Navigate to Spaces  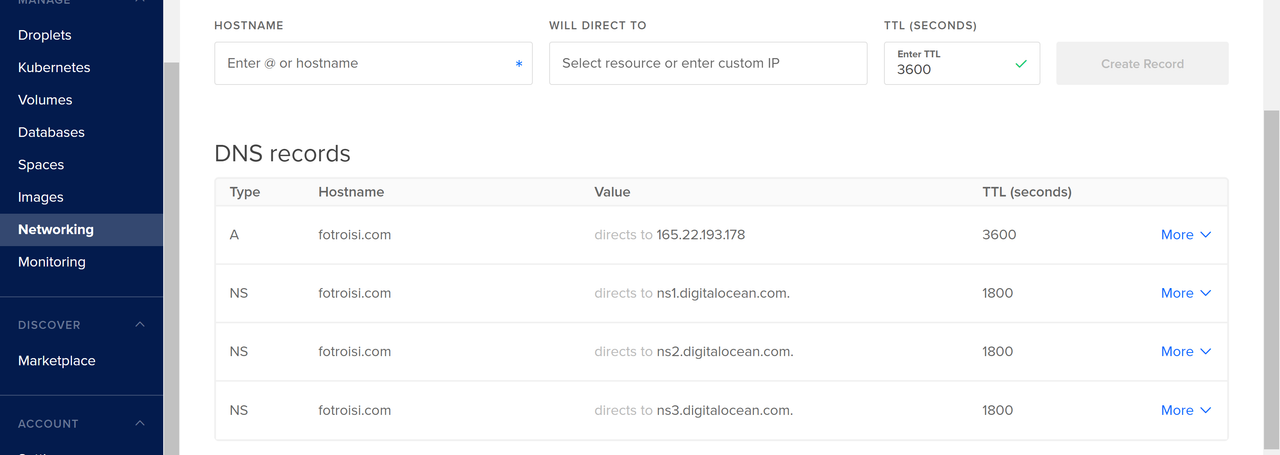coord(41,165)
